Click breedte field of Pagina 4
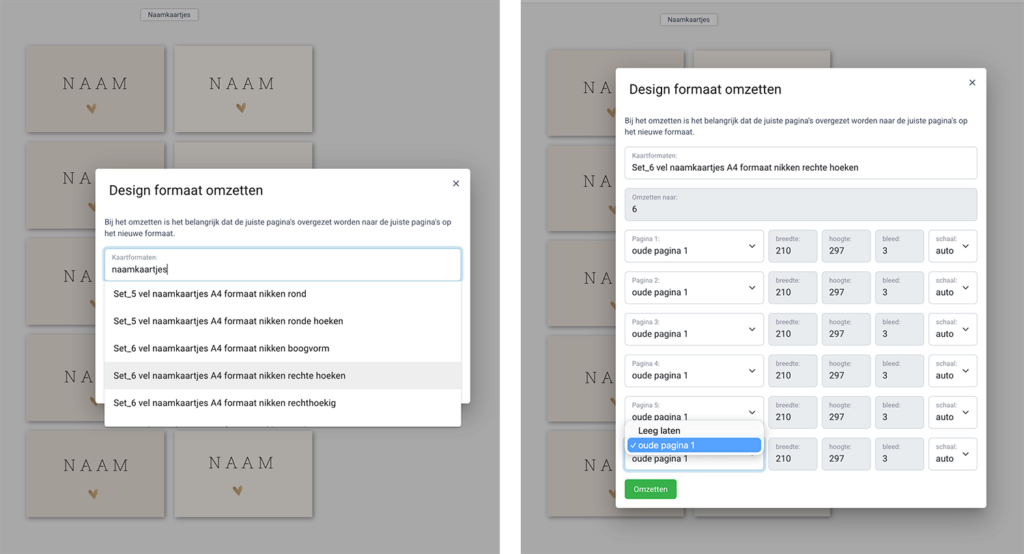The width and height of the screenshot is (1024, 554). click(792, 370)
